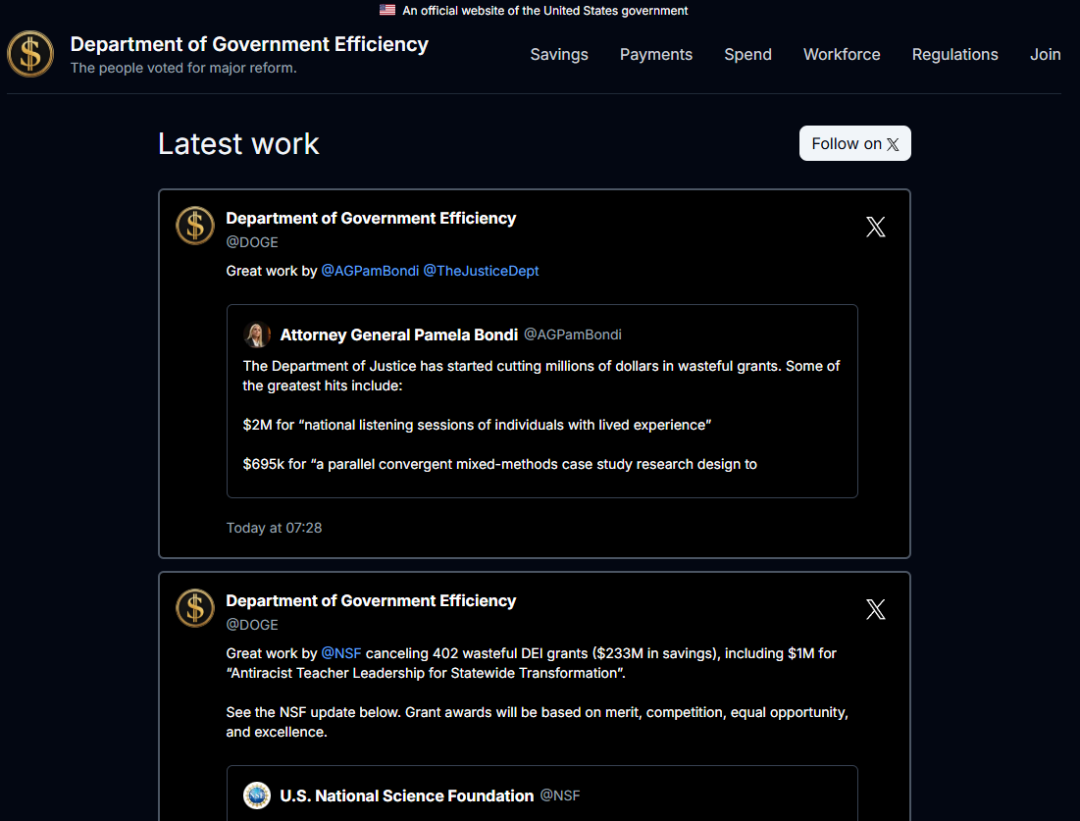The width and height of the screenshot is (1080, 821).
Task: Click the 'Today at 07:28' timestamp
Action: click(274, 528)
